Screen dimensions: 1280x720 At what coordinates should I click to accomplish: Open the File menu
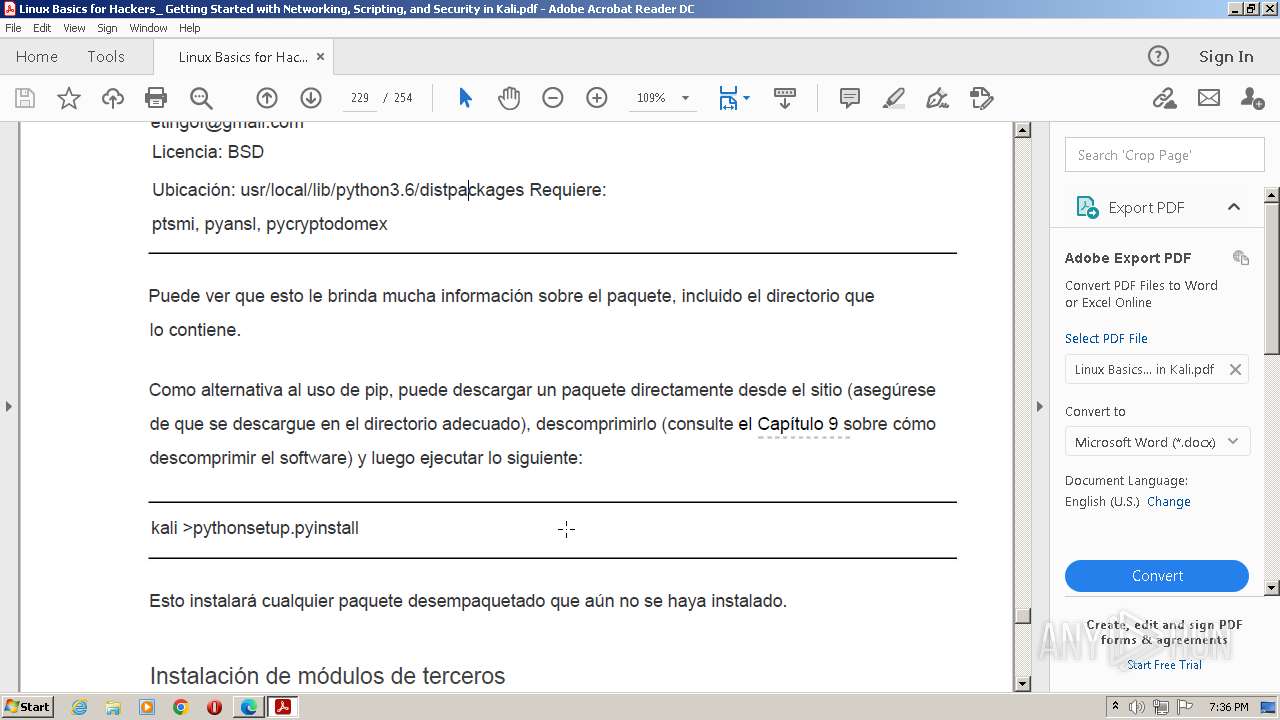13,28
